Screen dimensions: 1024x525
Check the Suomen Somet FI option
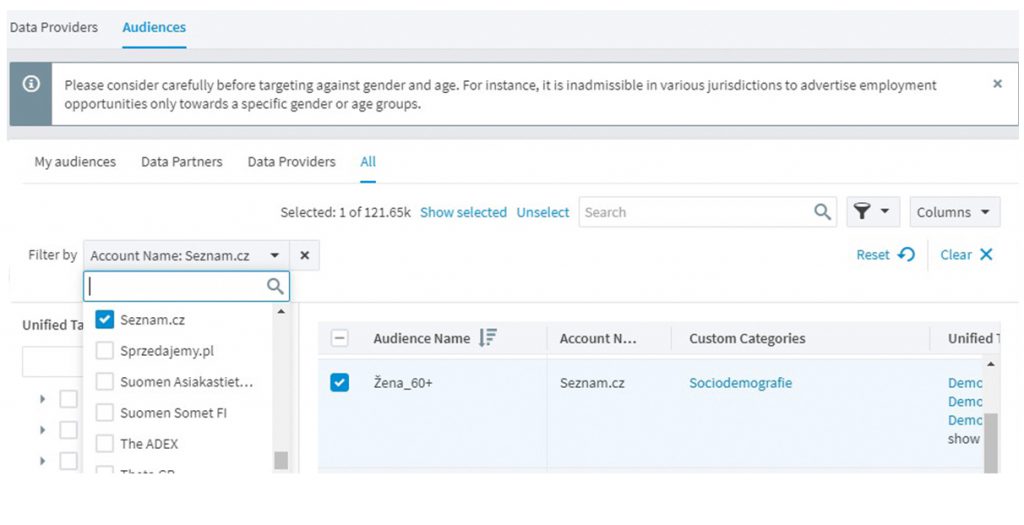point(104,413)
